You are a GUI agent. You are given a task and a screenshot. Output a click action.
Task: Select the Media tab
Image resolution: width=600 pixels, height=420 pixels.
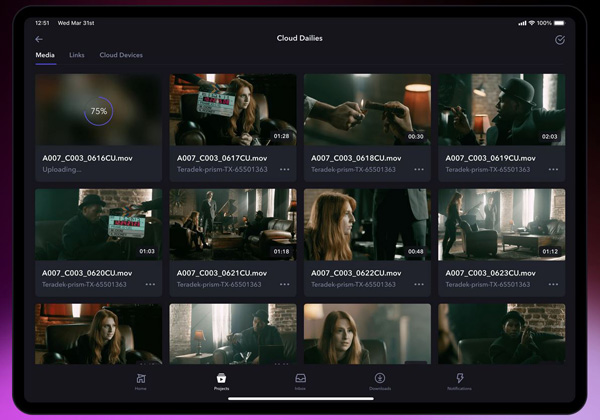point(45,55)
